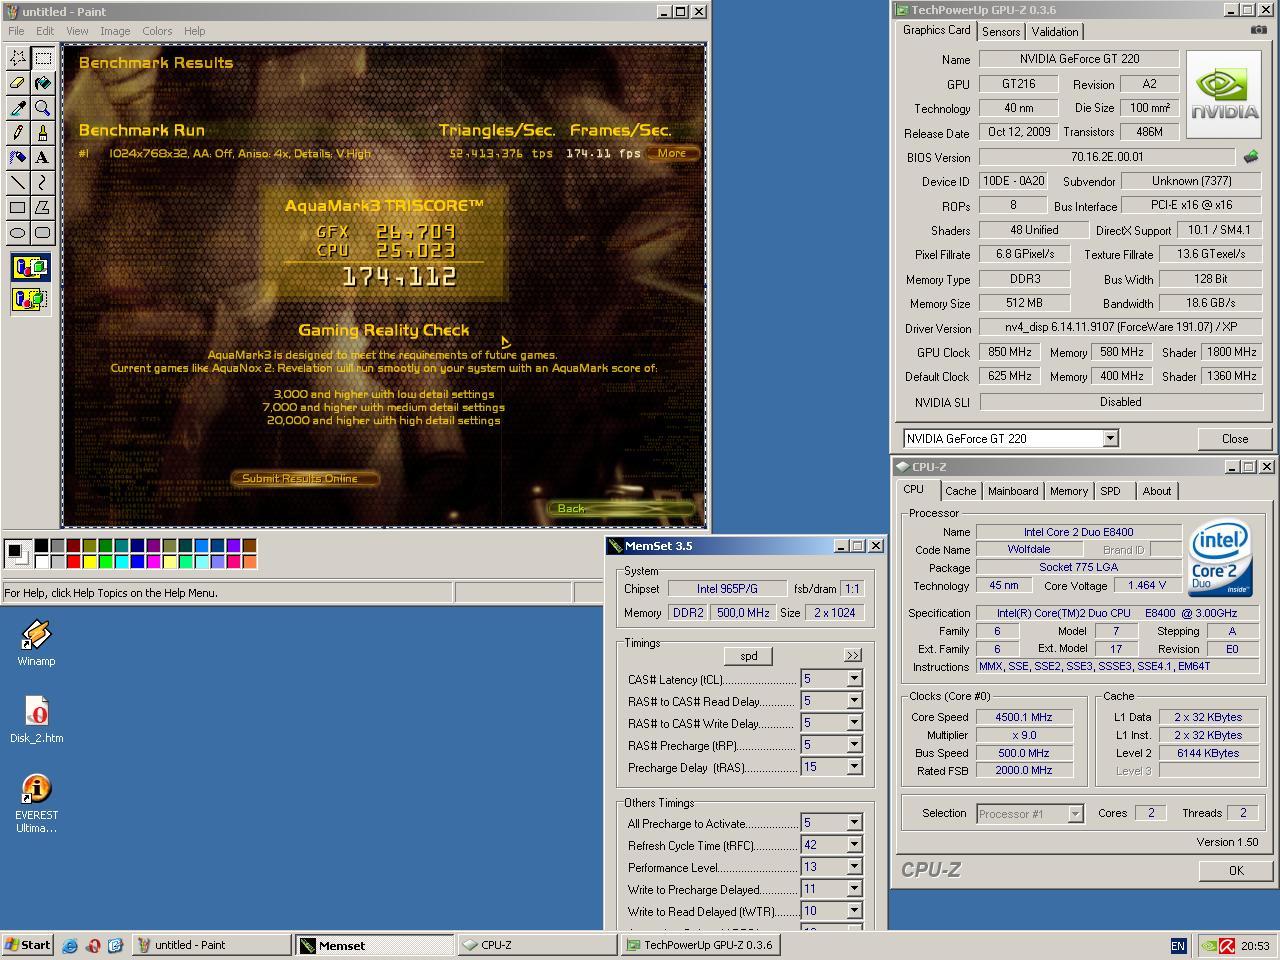This screenshot has width=1280, height=960.
Task: Choose the Rounded Rectangle tool
Action: click(43, 233)
